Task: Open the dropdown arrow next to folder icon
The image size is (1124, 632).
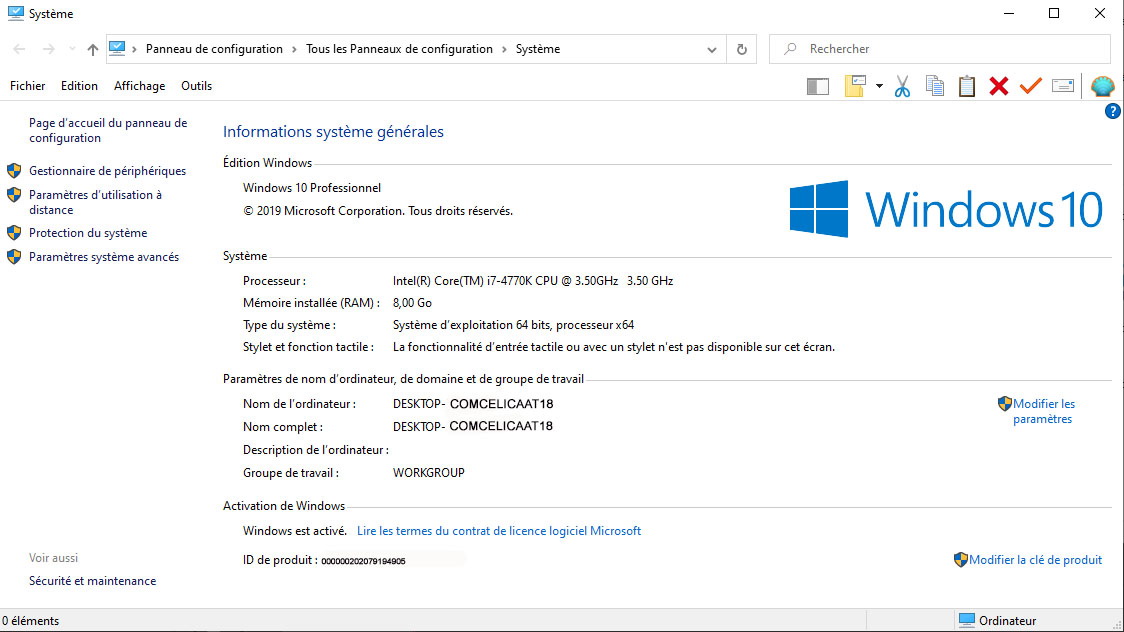Action: pyautogui.click(x=879, y=86)
